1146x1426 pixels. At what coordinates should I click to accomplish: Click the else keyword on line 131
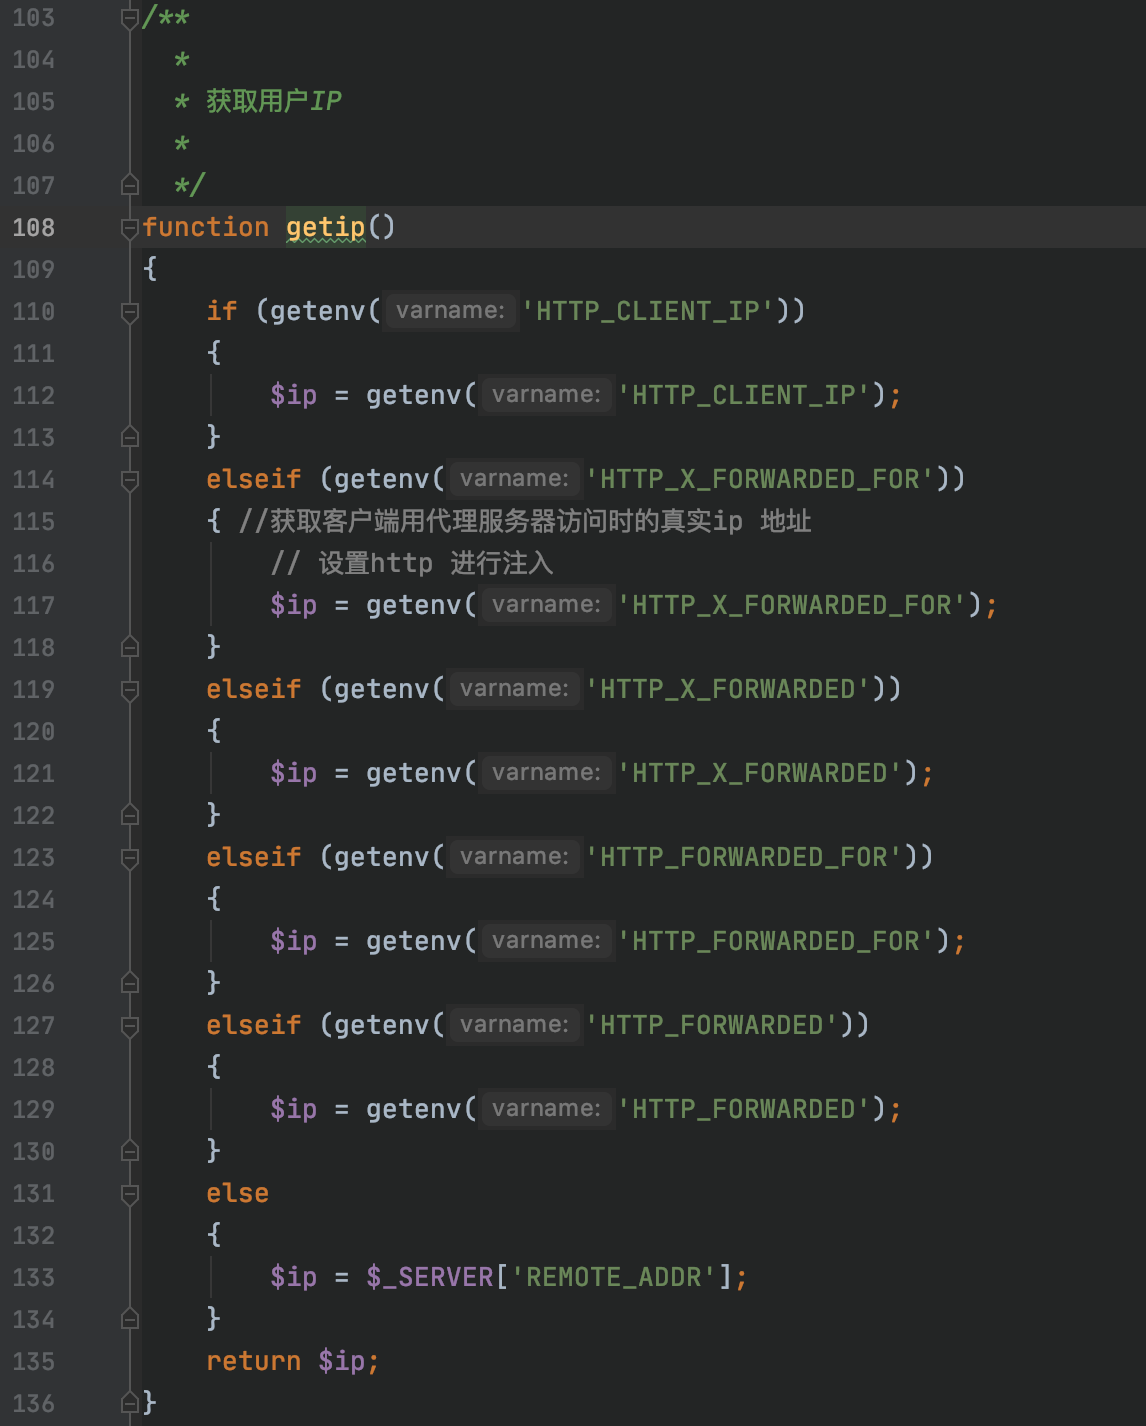point(237,1193)
